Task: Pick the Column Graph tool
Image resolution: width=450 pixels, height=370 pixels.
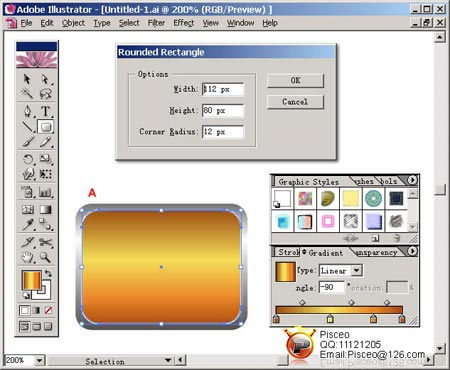Action: tap(45, 192)
